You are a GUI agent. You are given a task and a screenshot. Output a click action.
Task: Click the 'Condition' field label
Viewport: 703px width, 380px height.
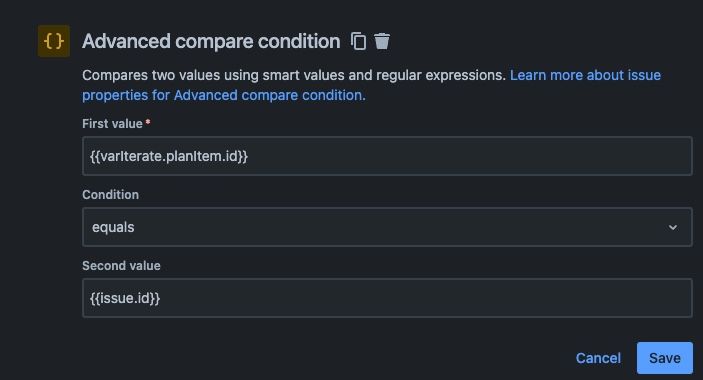110,195
